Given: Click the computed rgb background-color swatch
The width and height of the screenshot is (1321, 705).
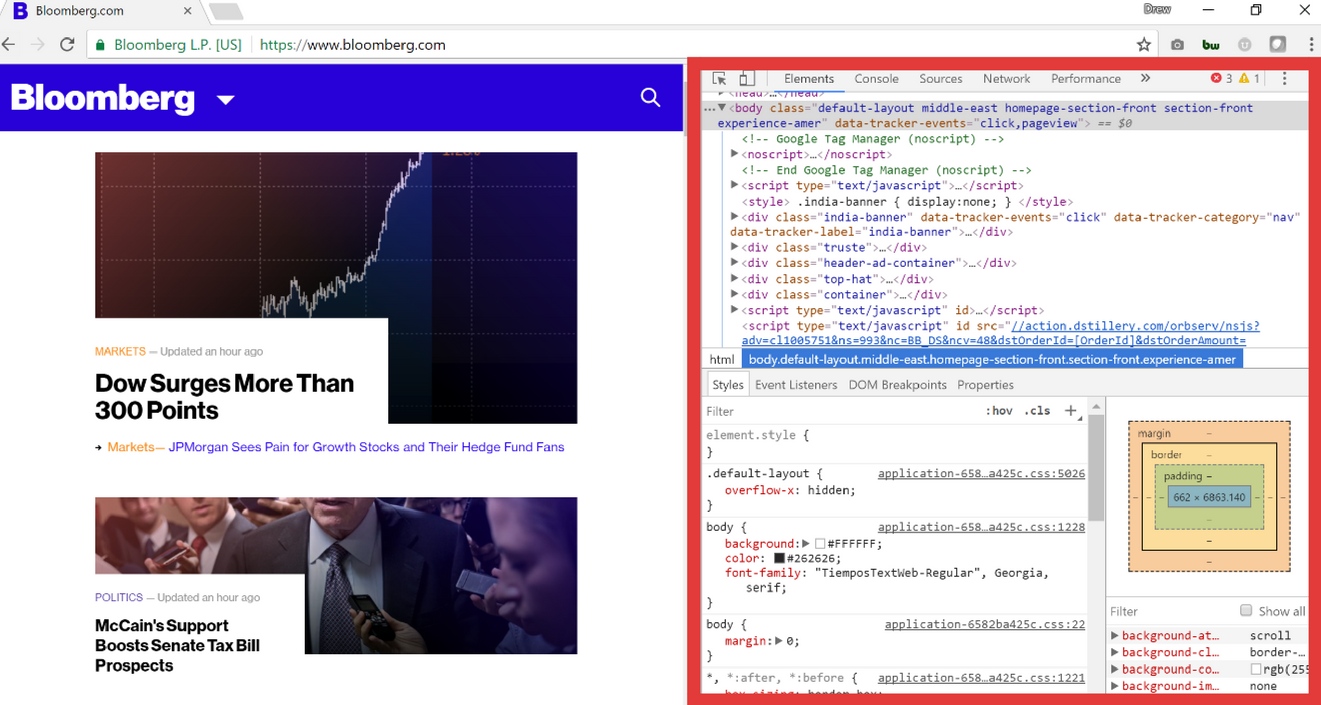Looking at the screenshot, I should (x=1255, y=669).
